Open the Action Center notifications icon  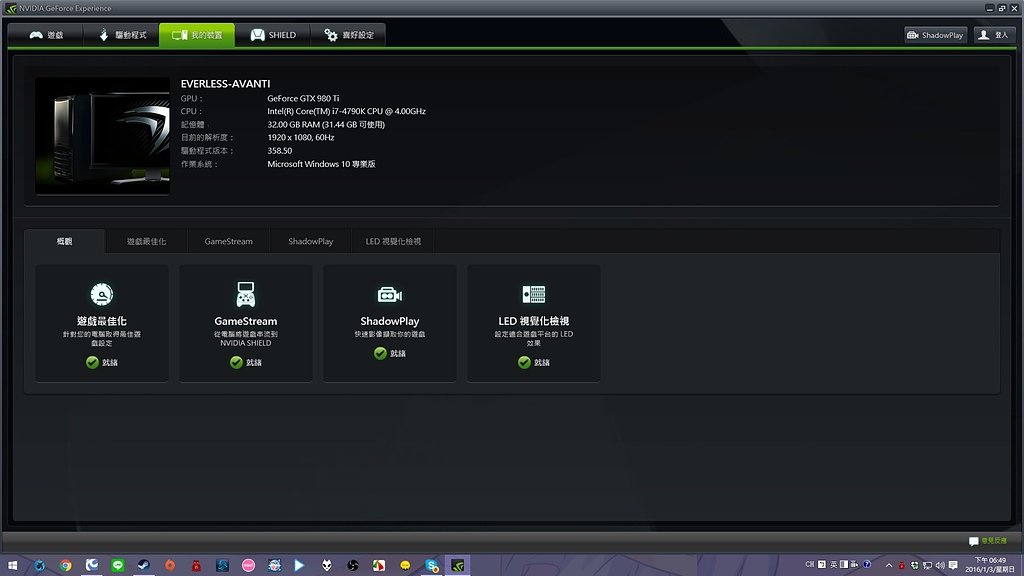953,566
